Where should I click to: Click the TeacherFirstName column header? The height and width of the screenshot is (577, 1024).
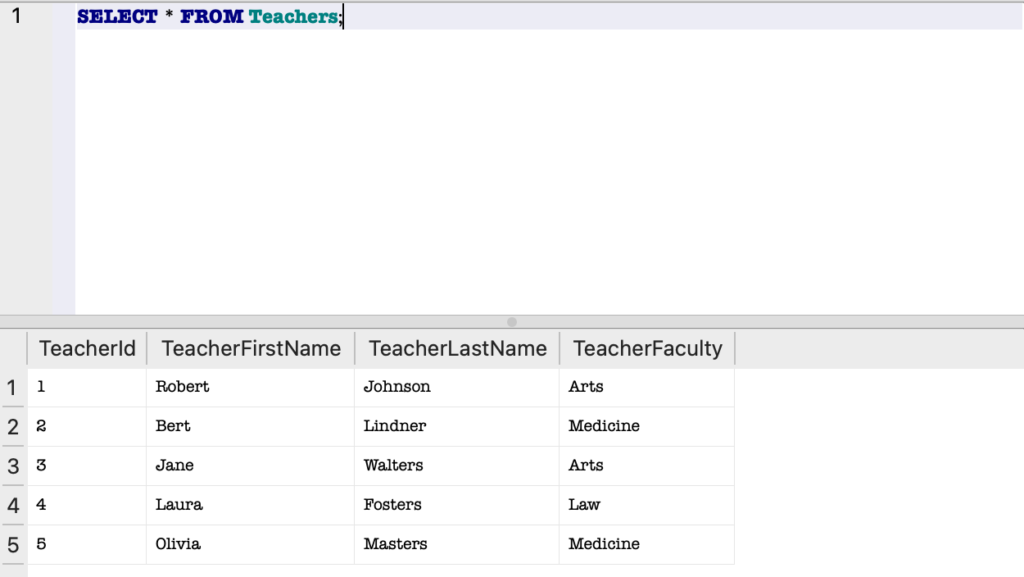click(x=250, y=348)
